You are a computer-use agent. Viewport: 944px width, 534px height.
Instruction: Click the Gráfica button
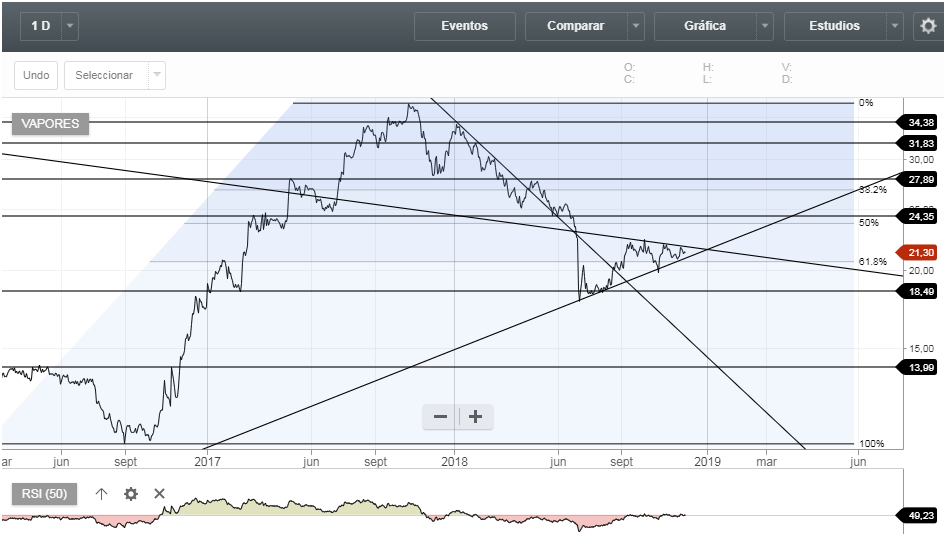705,26
